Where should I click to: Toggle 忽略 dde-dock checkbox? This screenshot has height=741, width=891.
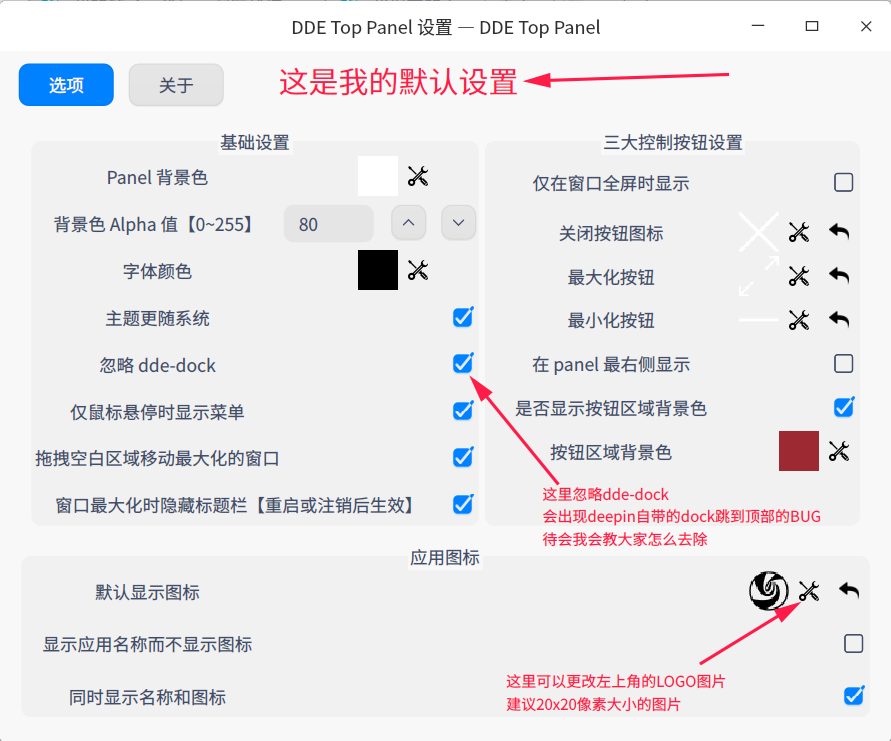point(463,364)
